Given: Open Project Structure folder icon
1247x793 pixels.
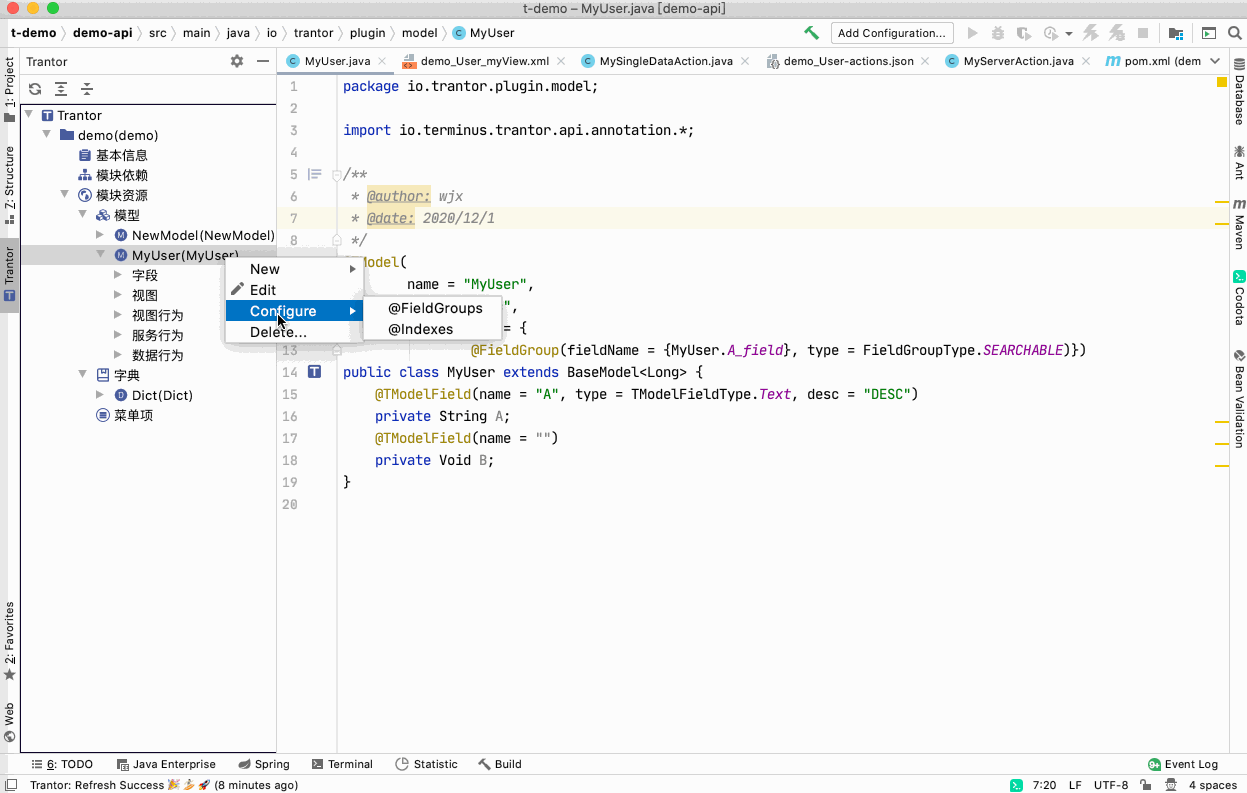Looking at the screenshot, I should click(1175, 33).
